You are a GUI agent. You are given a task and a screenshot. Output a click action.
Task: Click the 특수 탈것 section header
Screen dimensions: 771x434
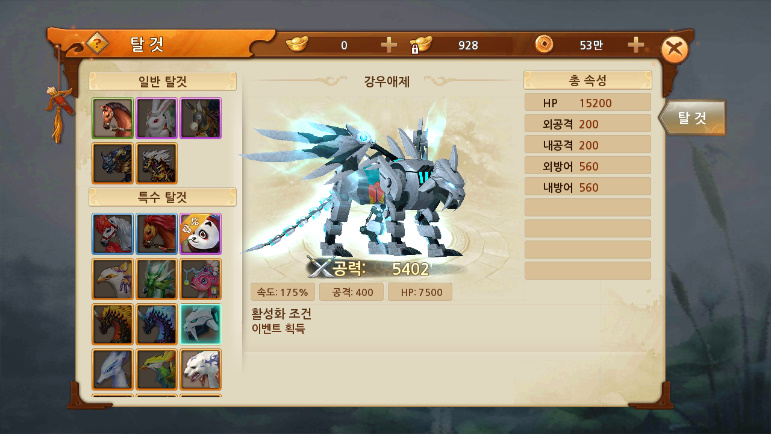[x=163, y=198]
